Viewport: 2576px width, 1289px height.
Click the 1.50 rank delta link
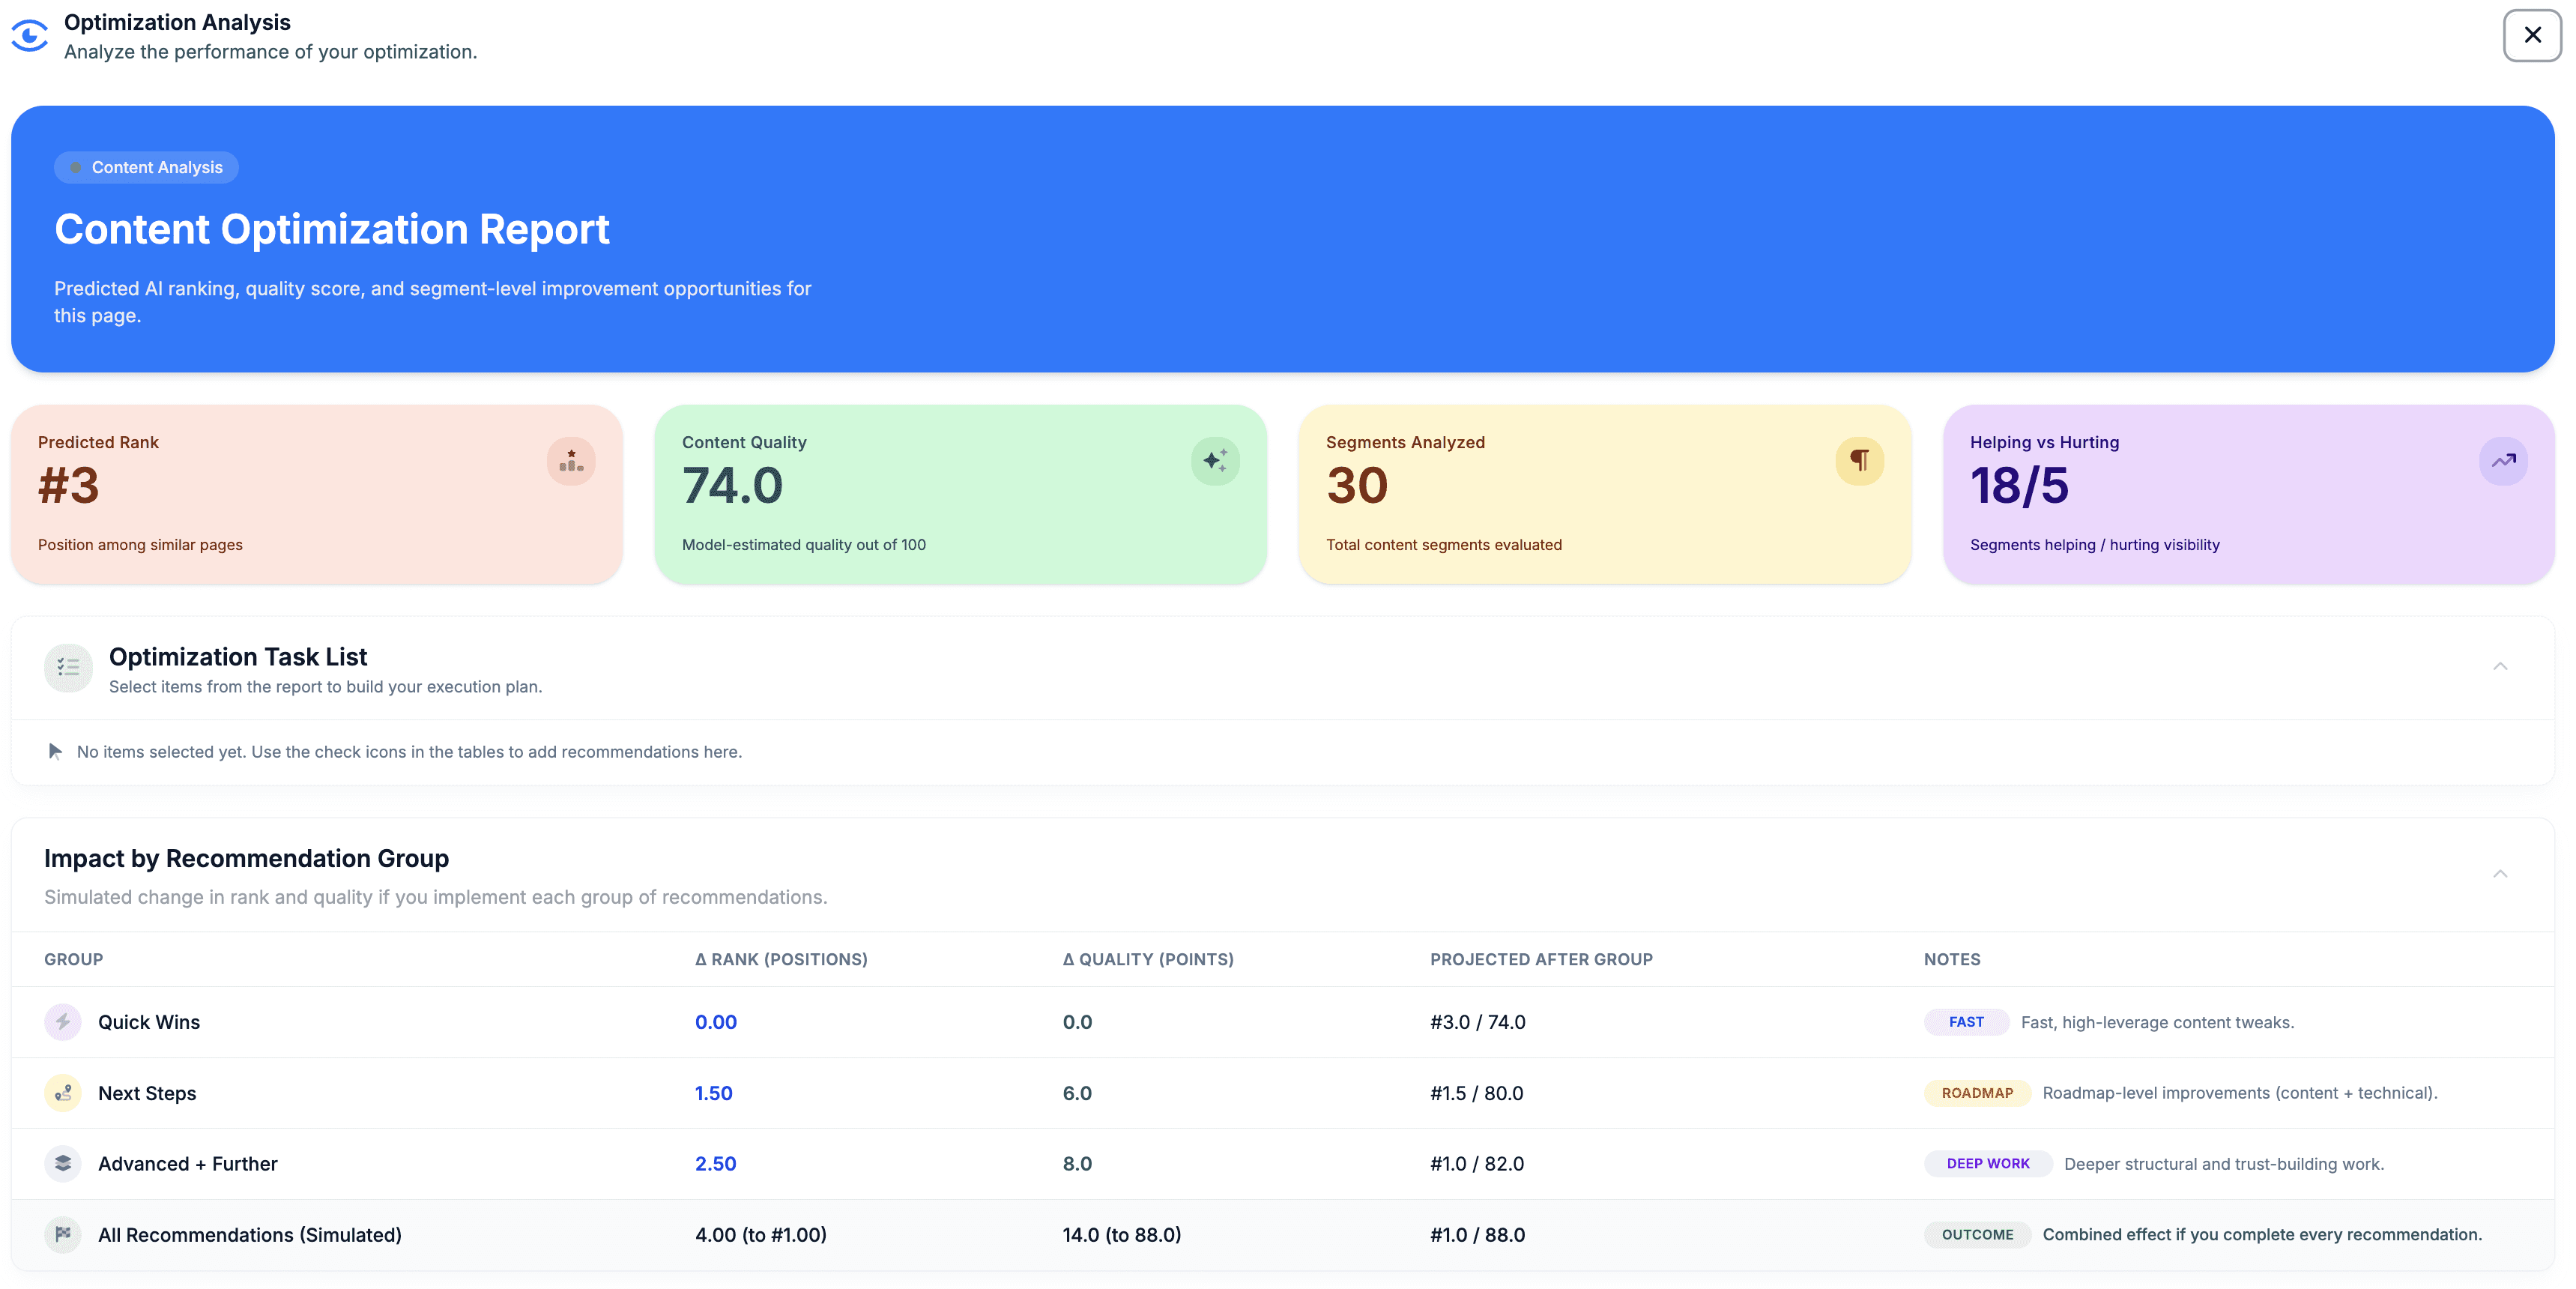pos(713,1093)
